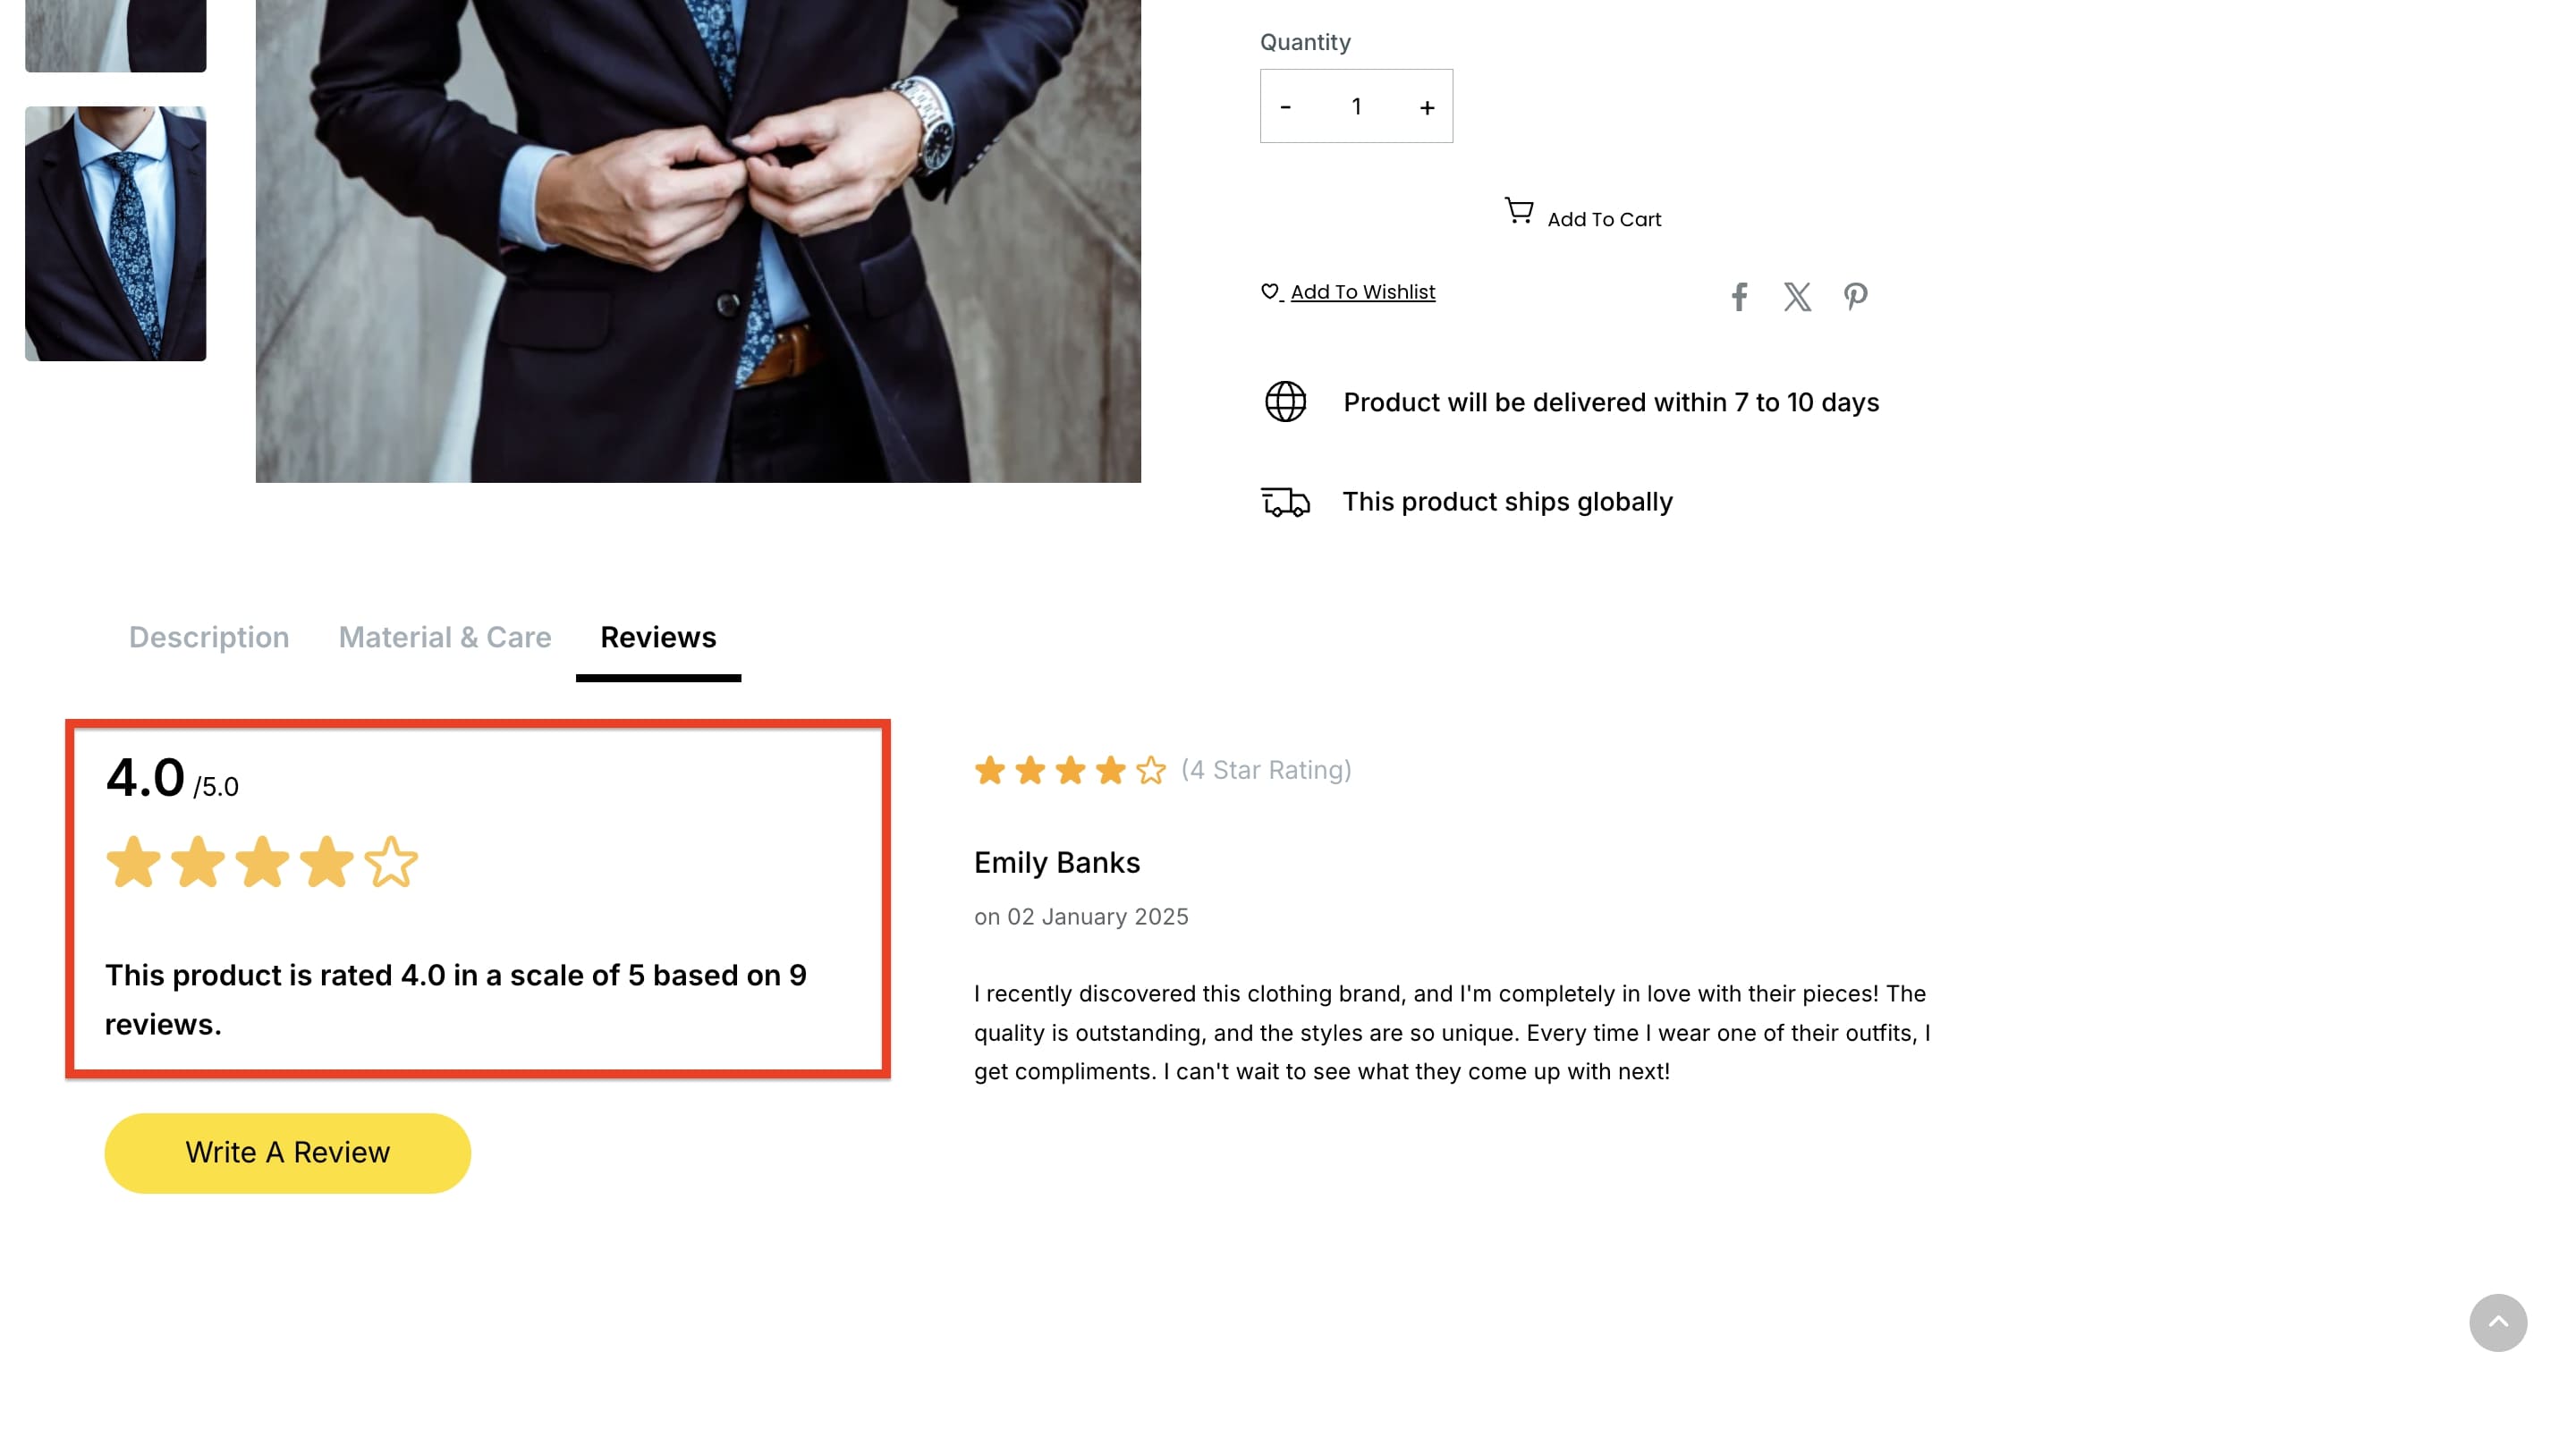Select the Reviews tab
Image resolution: width=2576 pixels, height=1445 pixels.
(x=657, y=637)
